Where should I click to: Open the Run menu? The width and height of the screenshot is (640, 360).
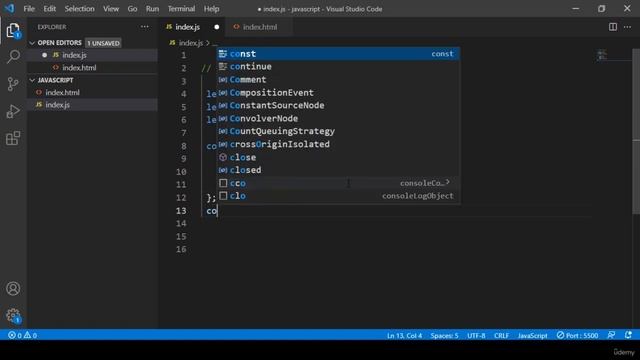tap(152, 9)
